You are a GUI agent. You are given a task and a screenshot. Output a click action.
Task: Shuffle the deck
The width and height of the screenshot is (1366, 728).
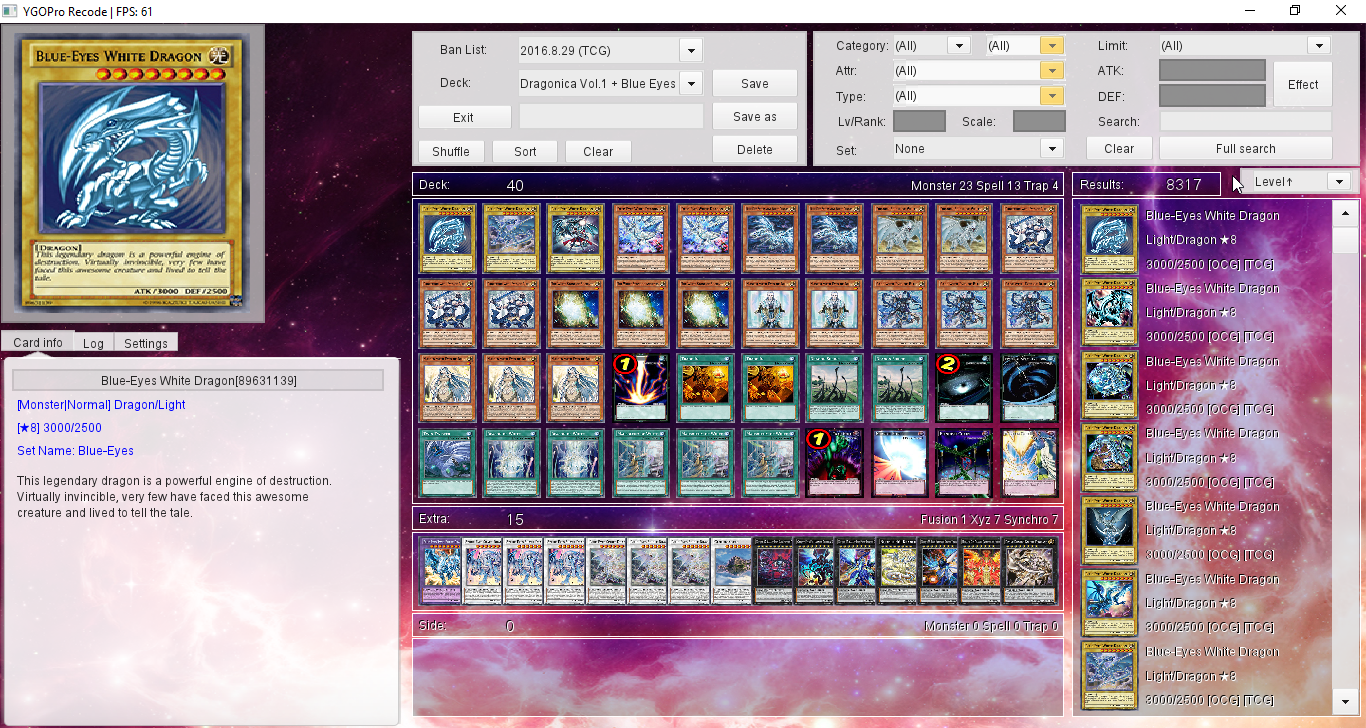[x=451, y=152]
